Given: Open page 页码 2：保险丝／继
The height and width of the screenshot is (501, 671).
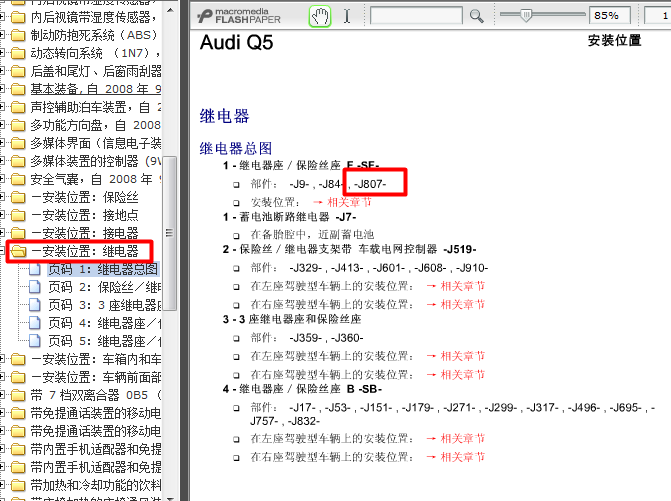Looking at the screenshot, I should [x=104, y=287].
